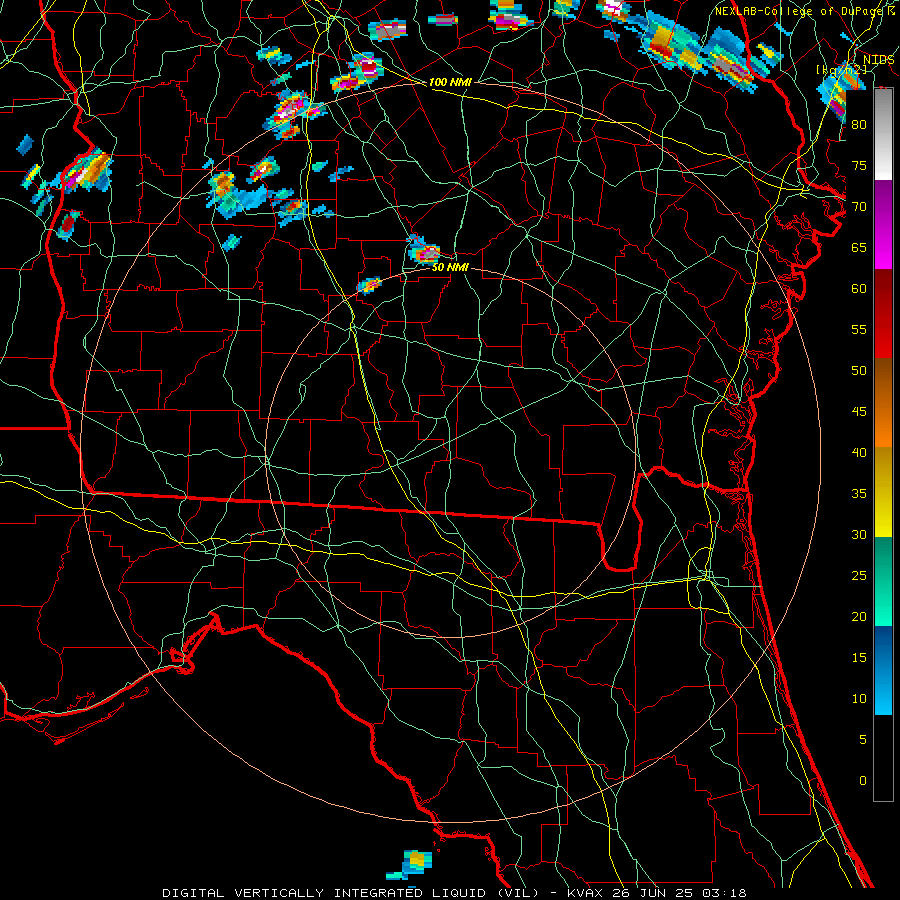Click the kg/m2 units label

click(x=841, y=70)
